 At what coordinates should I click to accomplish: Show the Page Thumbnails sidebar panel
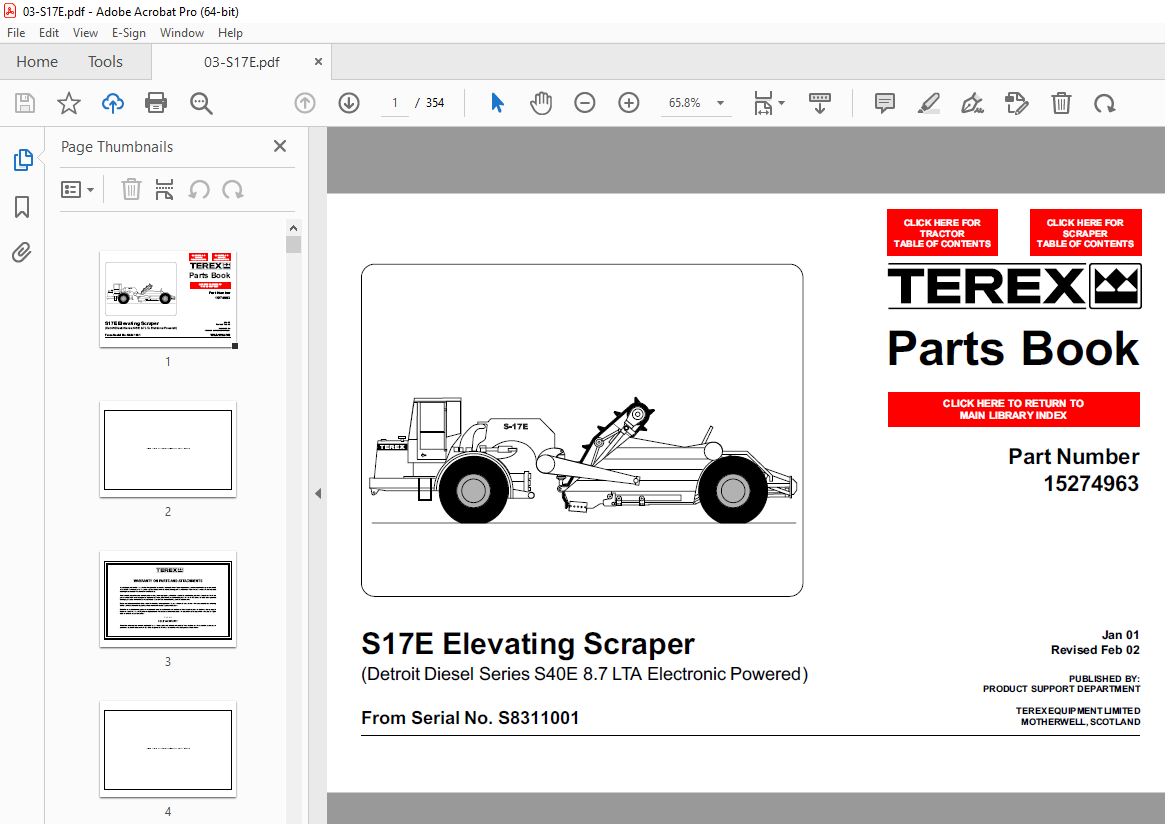(x=23, y=160)
